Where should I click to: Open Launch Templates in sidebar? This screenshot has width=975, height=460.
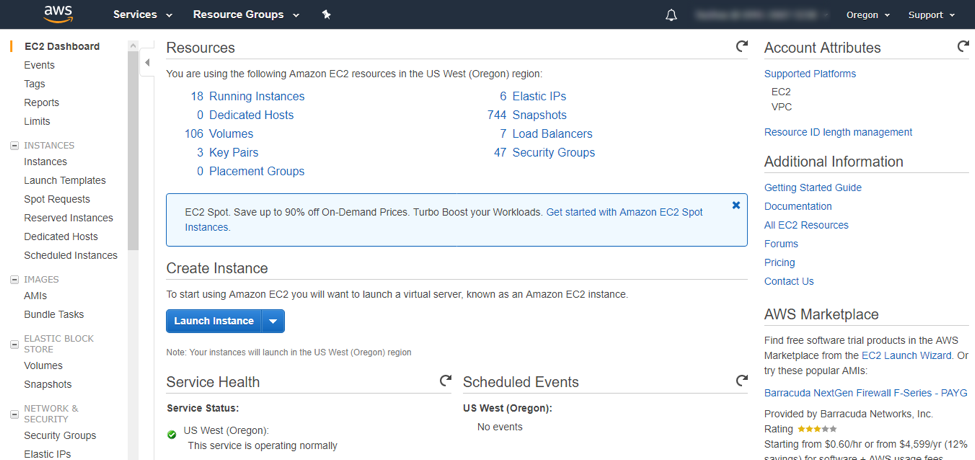(x=65, y=180)
